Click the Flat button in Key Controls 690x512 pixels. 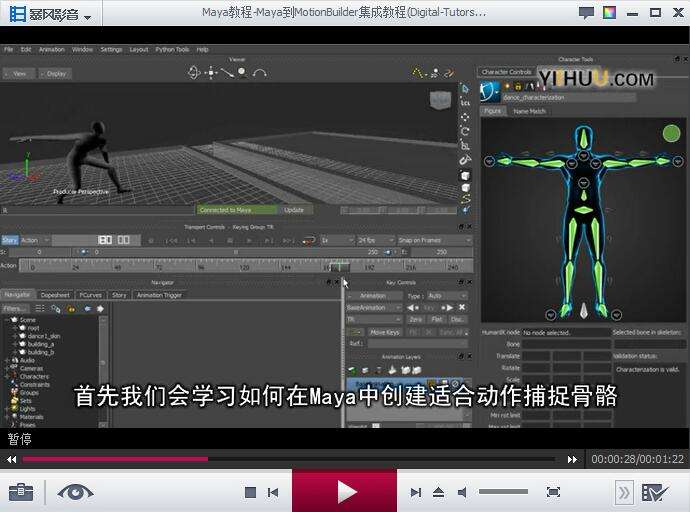tap(437, 319)
